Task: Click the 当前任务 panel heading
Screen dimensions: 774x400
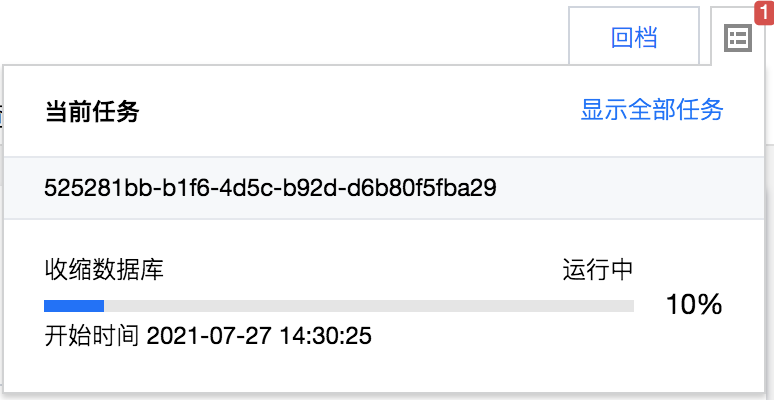Action: click(x=92, y=111)
